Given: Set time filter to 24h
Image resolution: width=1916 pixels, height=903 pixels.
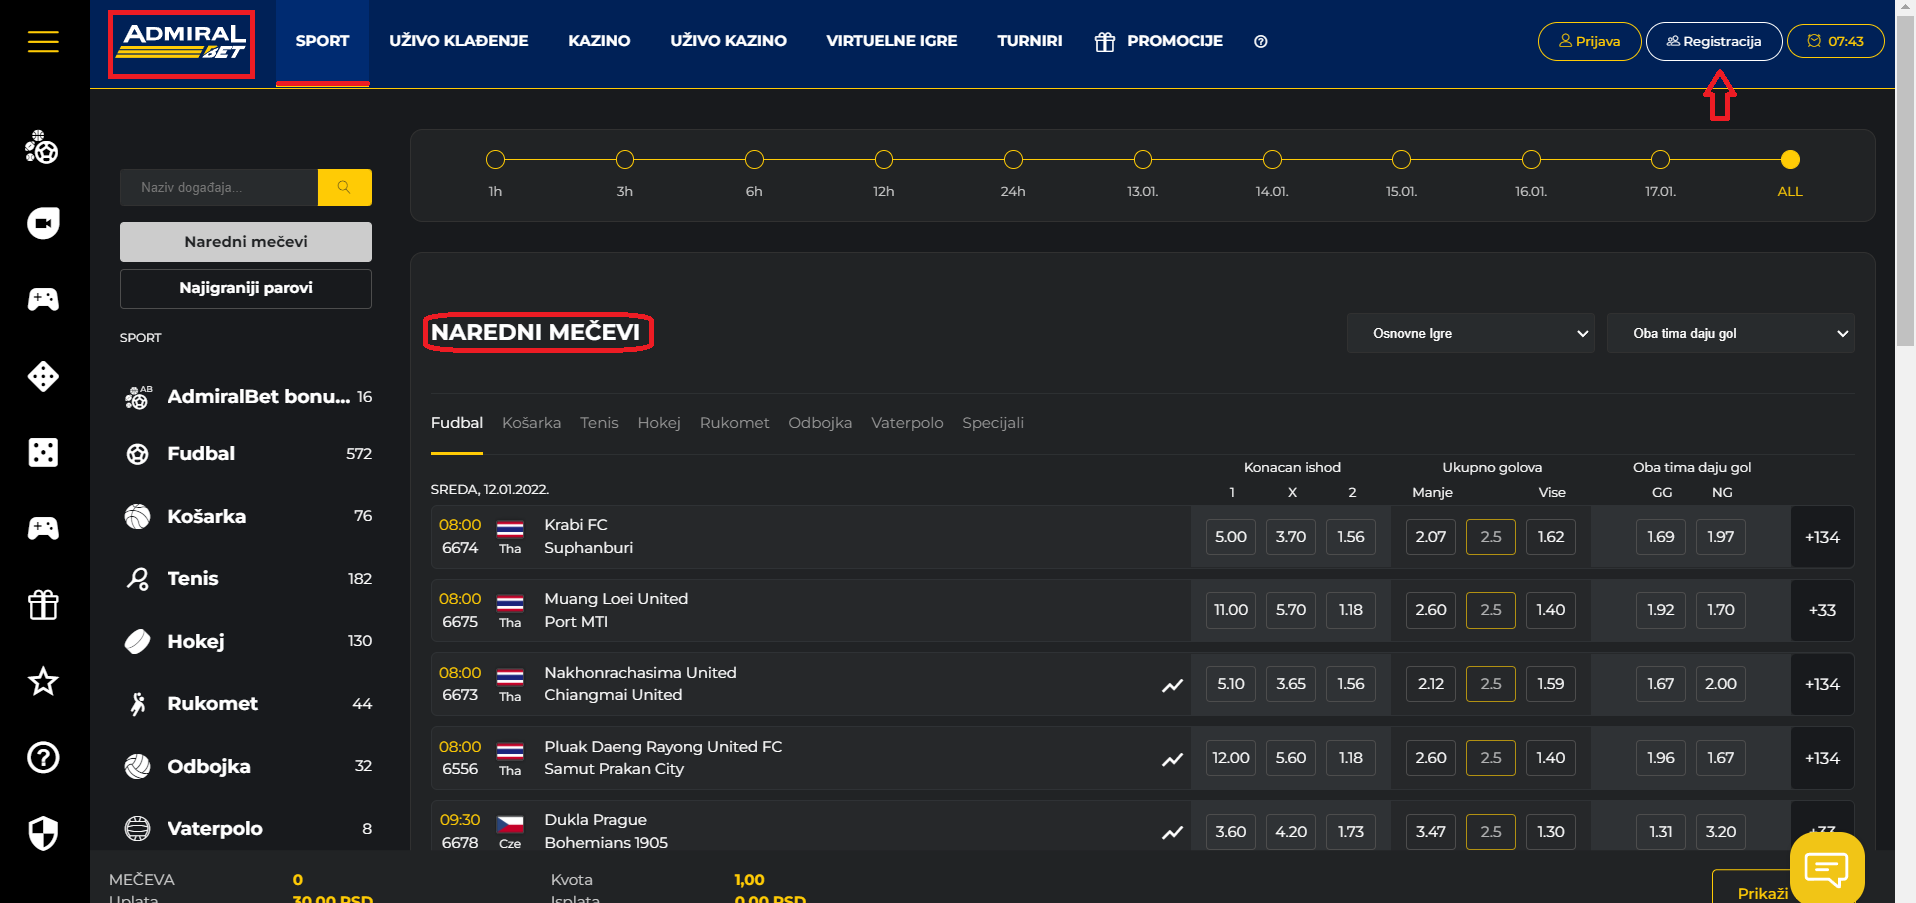Looking at the screenshot, I should tap(1013, 160).
